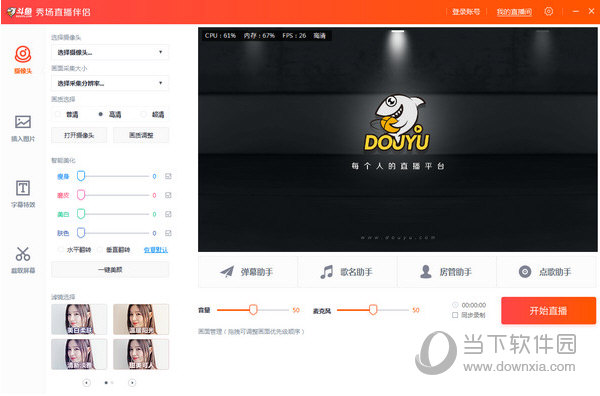Open the 插入图片 insert picture tool

tap(23, 128)
